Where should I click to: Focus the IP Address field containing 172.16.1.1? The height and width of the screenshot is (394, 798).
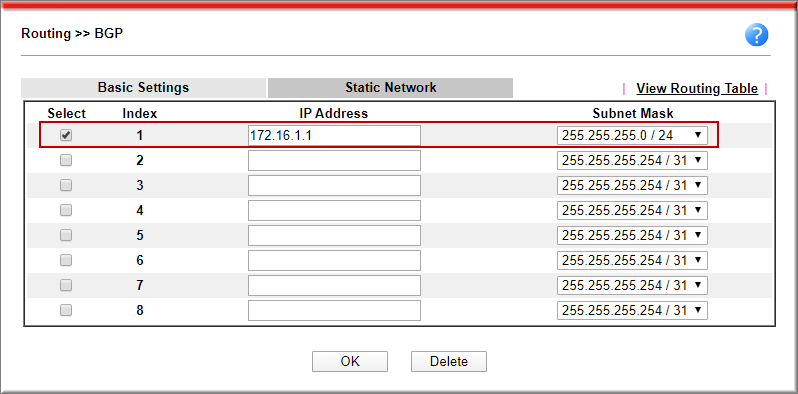(334, 135)
